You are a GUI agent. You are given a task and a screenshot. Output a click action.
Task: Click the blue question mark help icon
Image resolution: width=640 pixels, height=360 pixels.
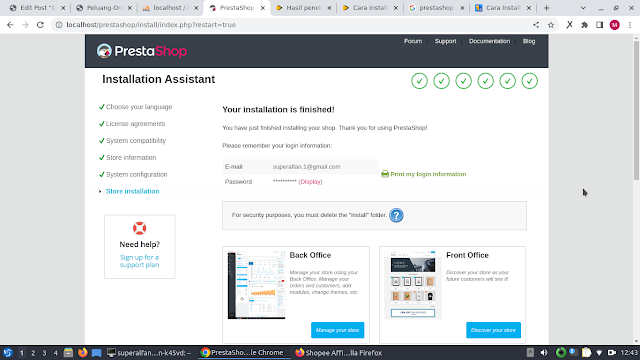[x=396, y=215]
